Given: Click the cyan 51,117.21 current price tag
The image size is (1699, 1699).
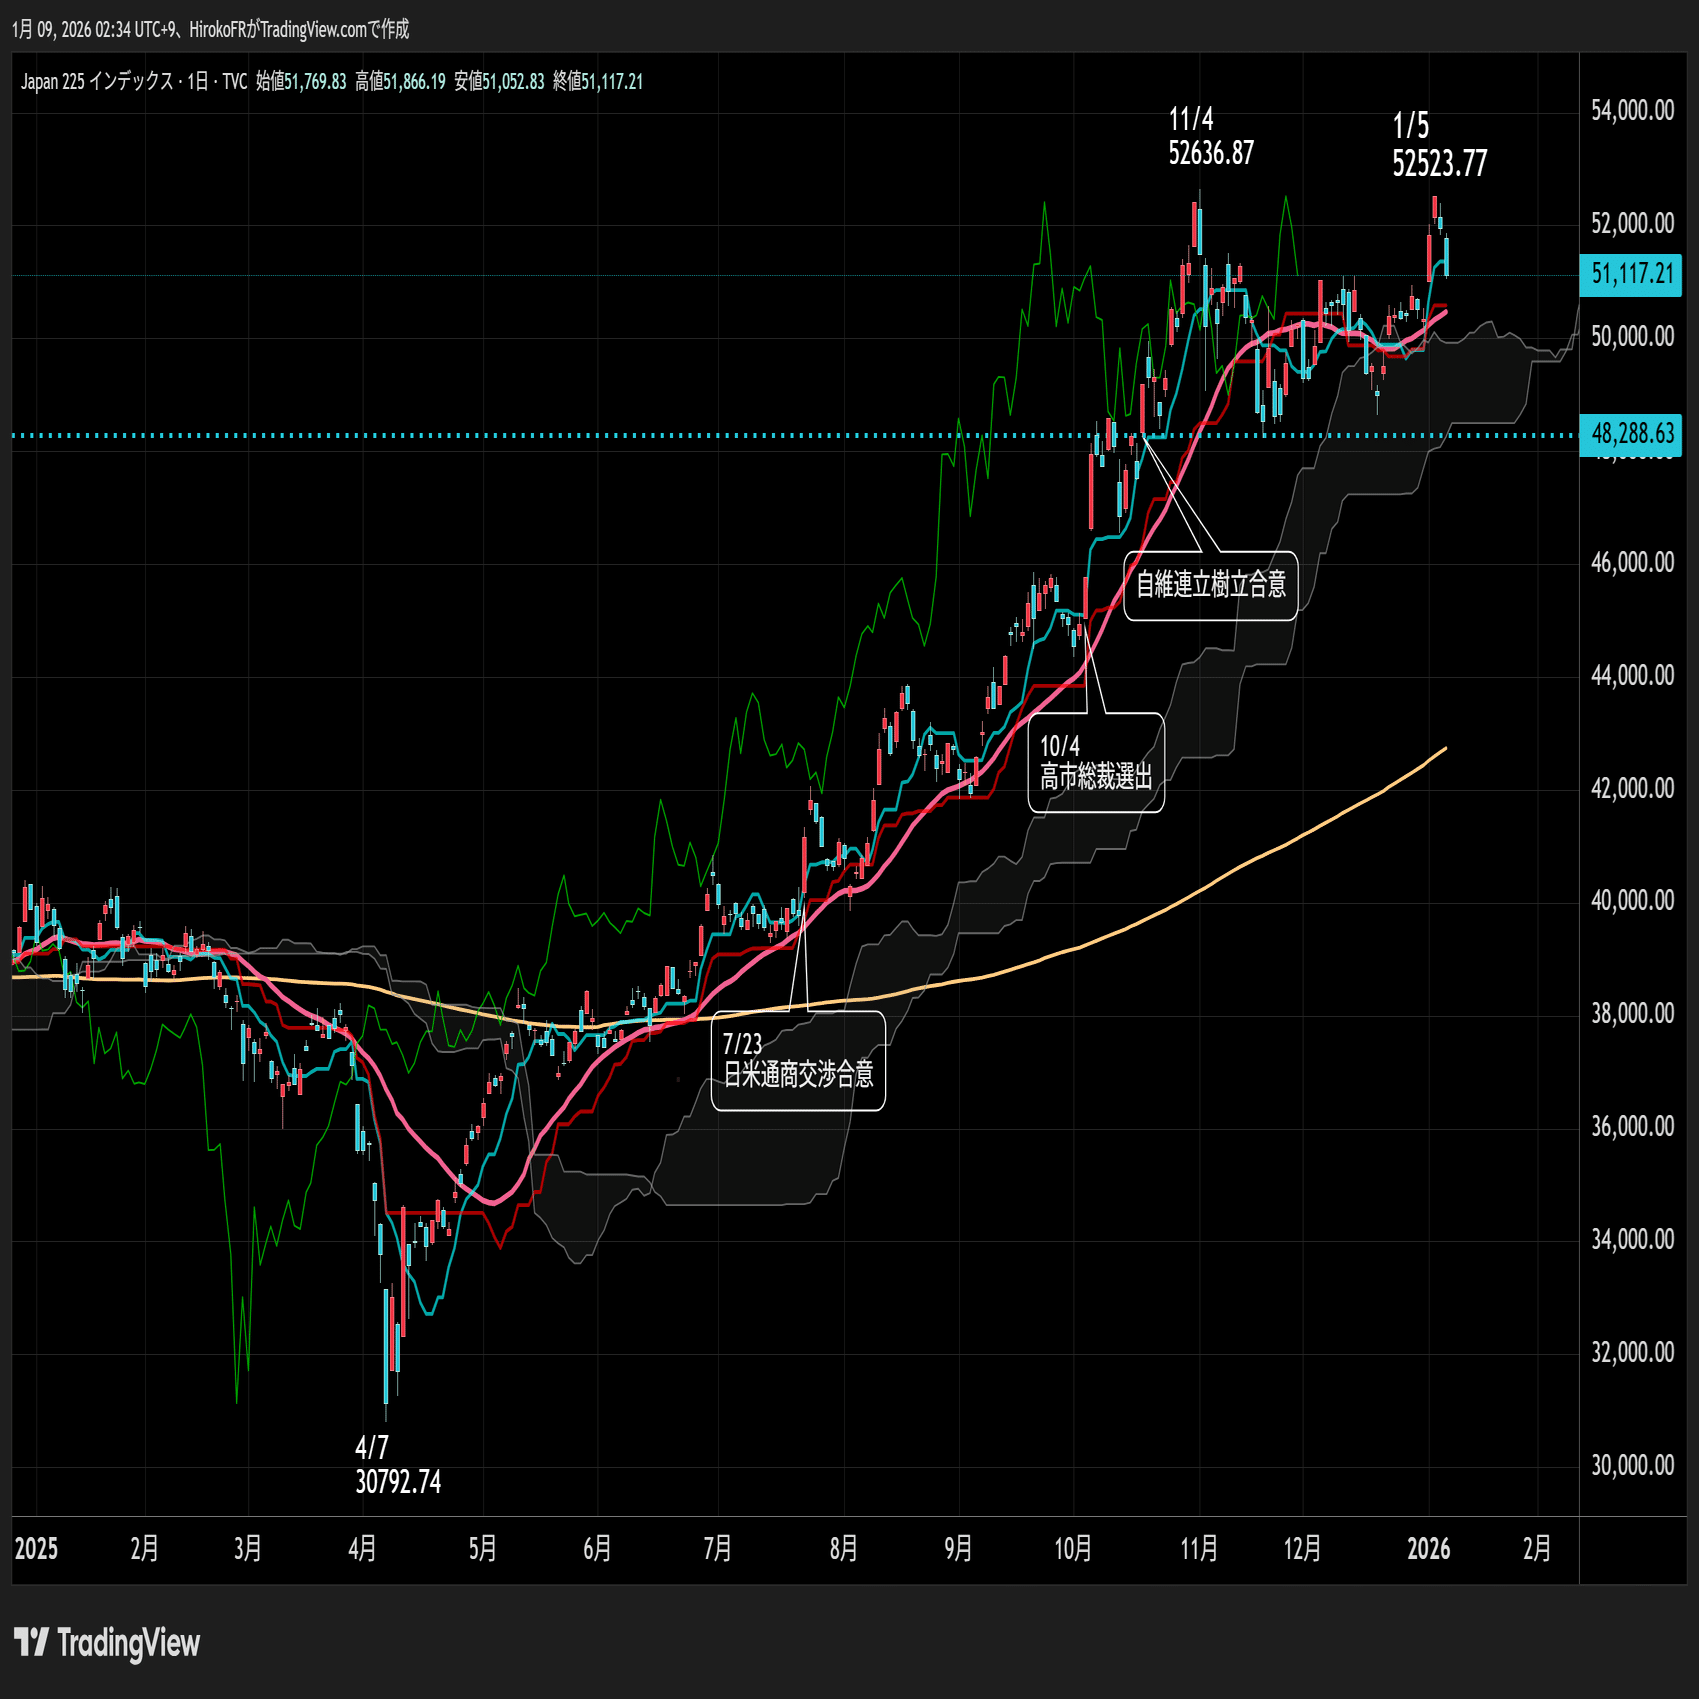Looking at the screenshot, I should pyautogui.click(x=1632, y=274).
